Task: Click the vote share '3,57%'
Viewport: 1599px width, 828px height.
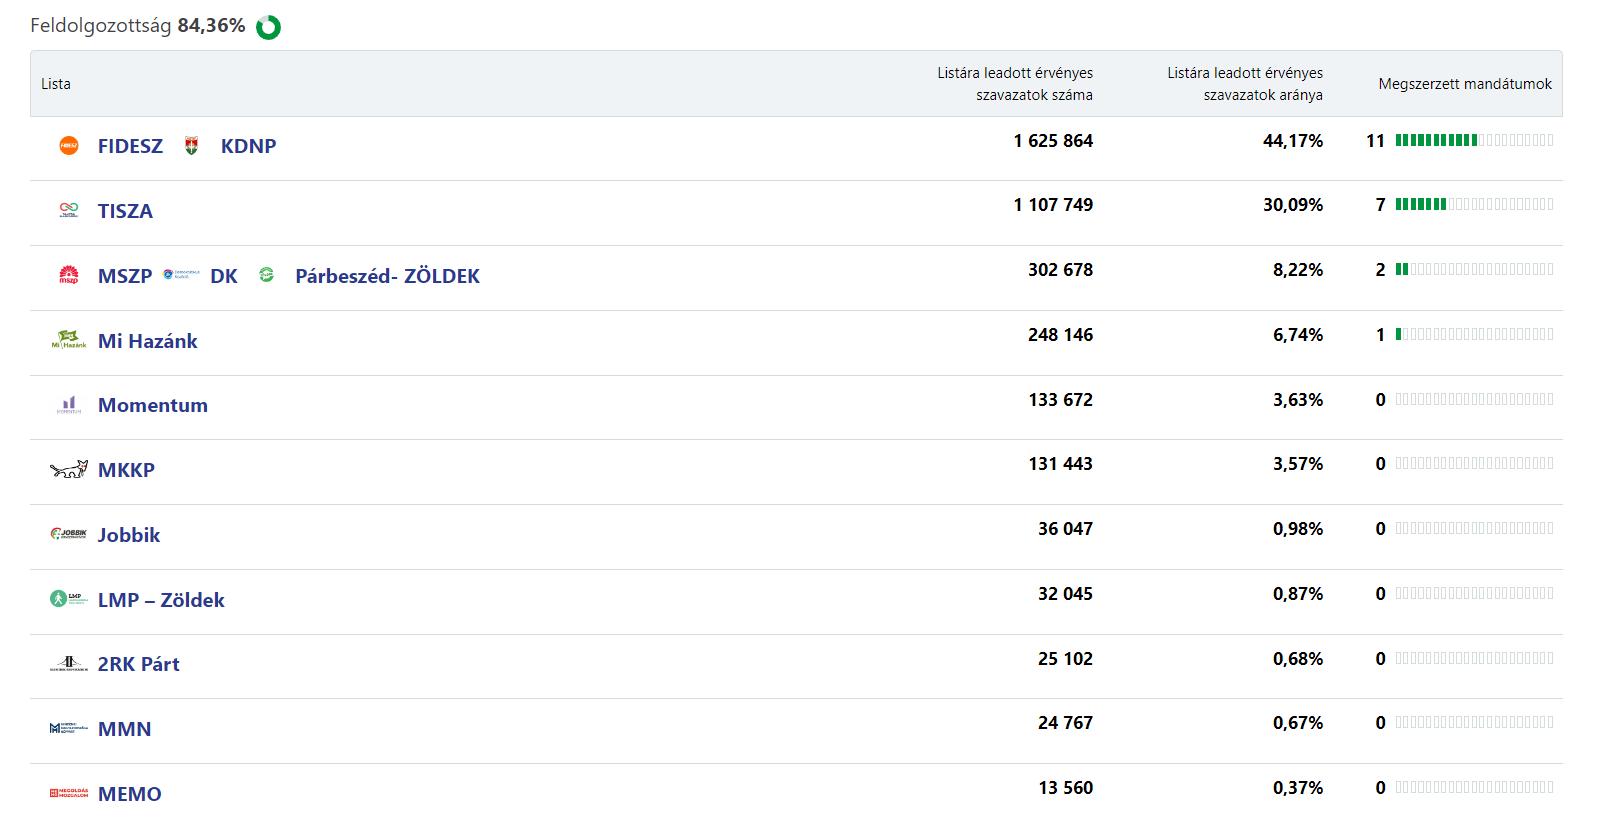Action: point(1298,464)
